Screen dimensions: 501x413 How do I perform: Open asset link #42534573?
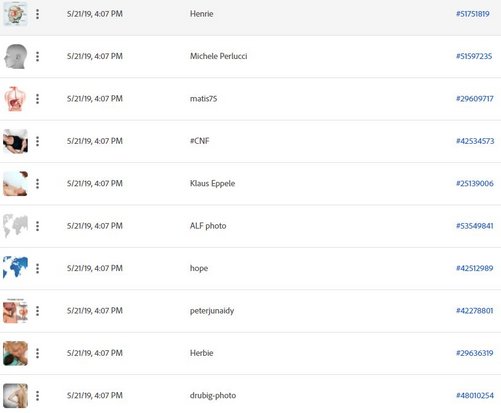[x=475, y=141]
